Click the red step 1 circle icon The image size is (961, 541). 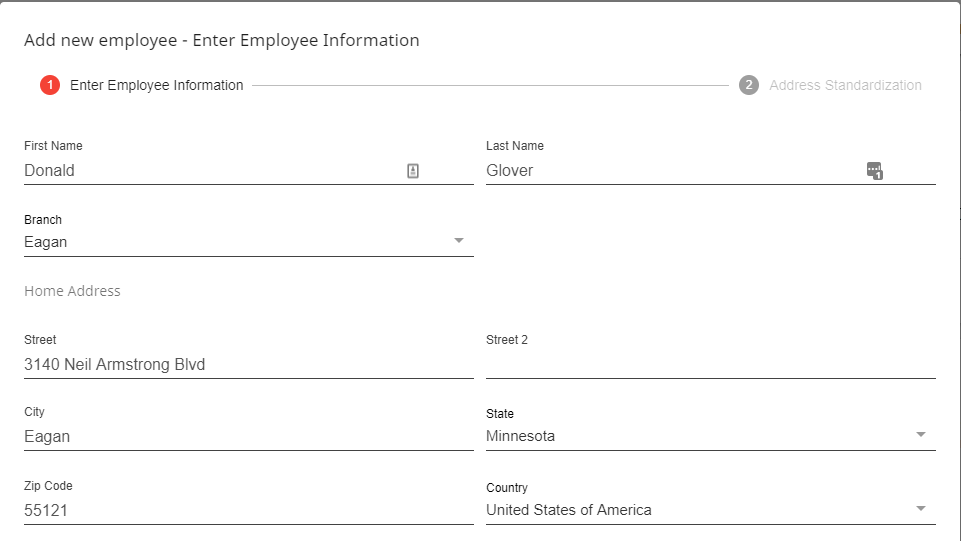(50, 85)
